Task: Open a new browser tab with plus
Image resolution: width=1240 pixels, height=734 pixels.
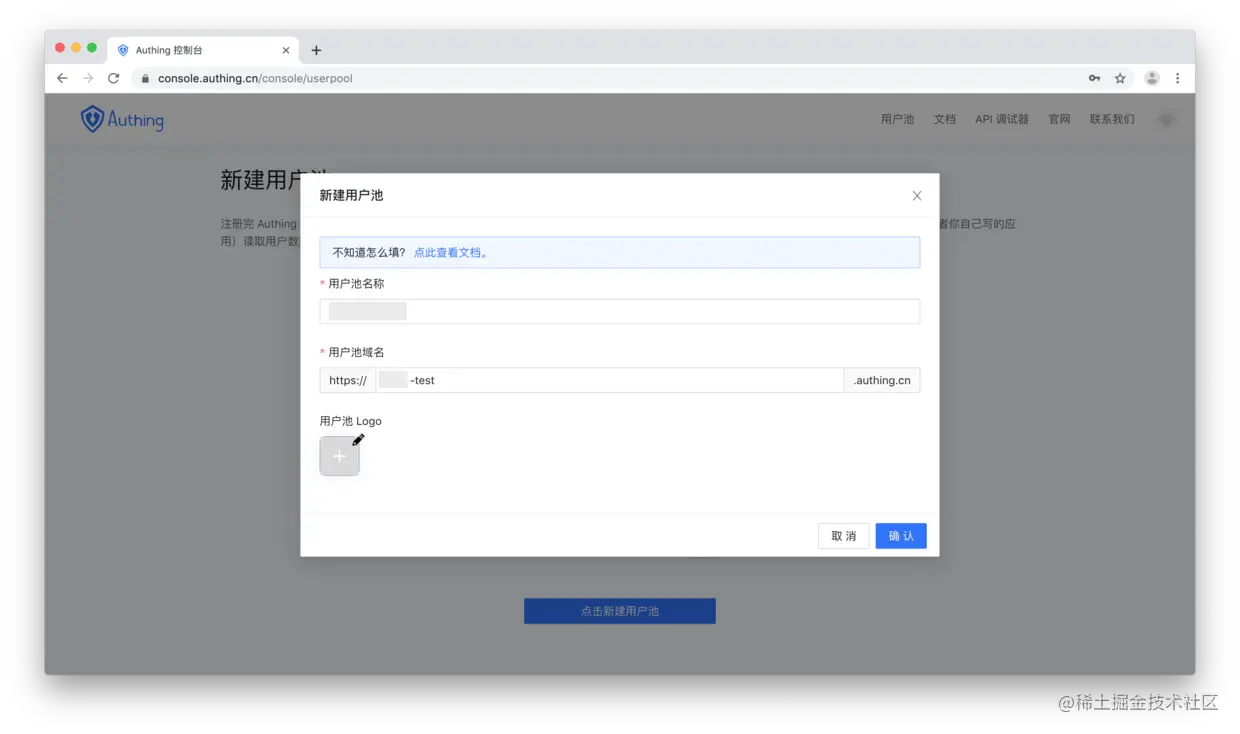Action: 316,50
